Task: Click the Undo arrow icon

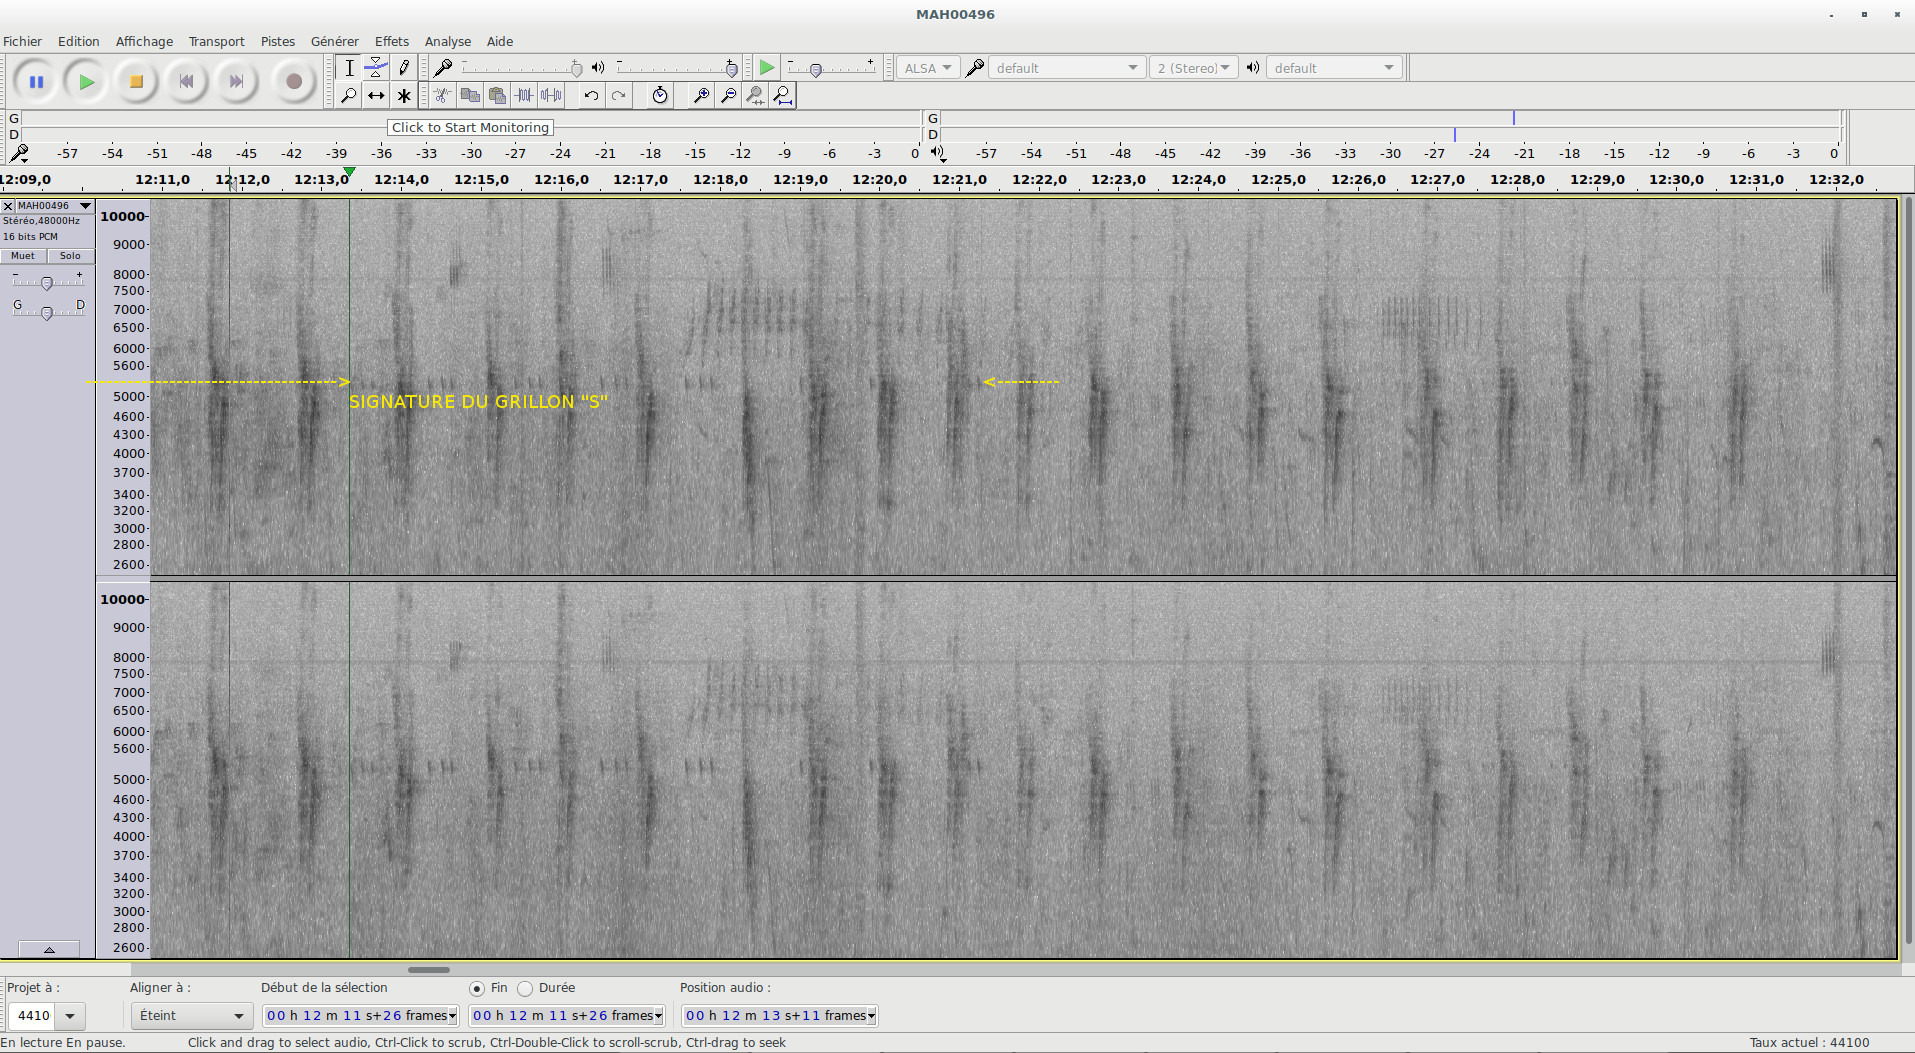Action: (x=592, y=96)
